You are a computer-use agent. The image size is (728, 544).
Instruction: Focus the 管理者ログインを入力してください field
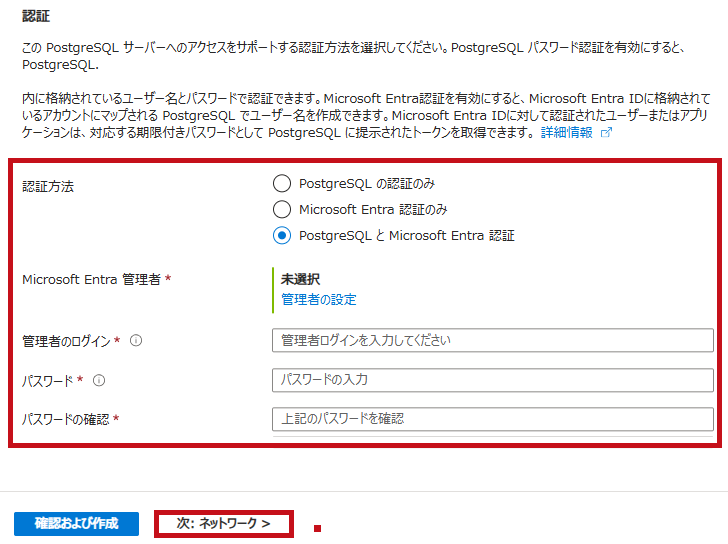493,340
